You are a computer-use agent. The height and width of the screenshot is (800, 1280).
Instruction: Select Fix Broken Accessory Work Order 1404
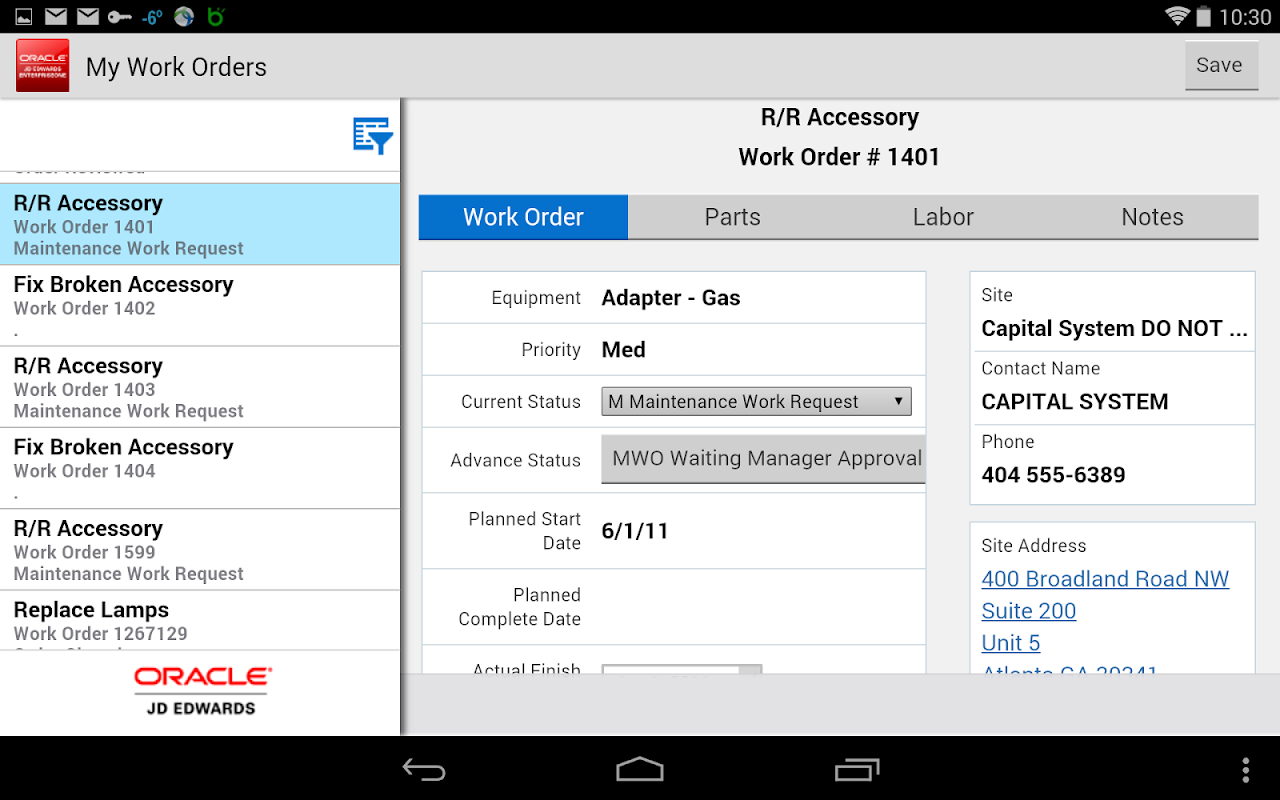pos(200,468)
